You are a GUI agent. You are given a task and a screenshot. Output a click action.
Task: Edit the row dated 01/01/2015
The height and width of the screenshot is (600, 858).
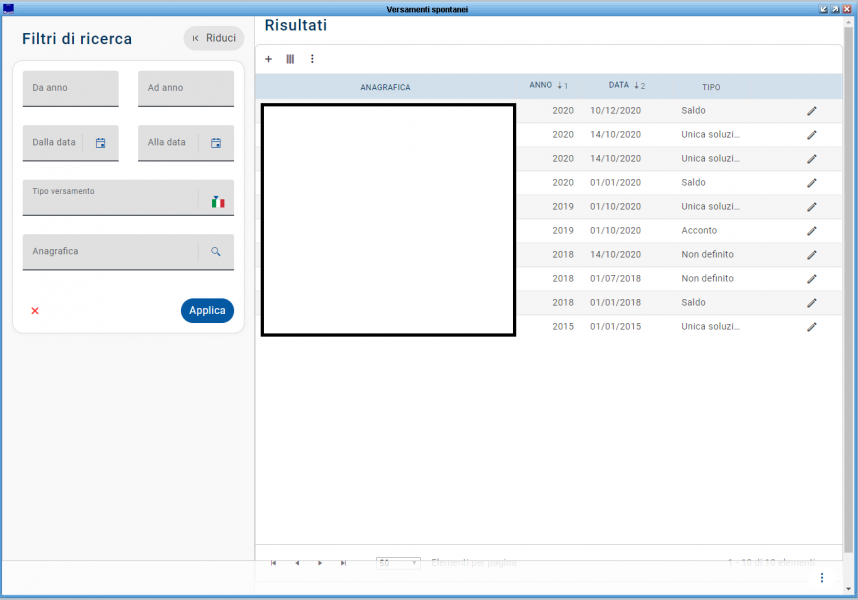(x=811, y=327)
